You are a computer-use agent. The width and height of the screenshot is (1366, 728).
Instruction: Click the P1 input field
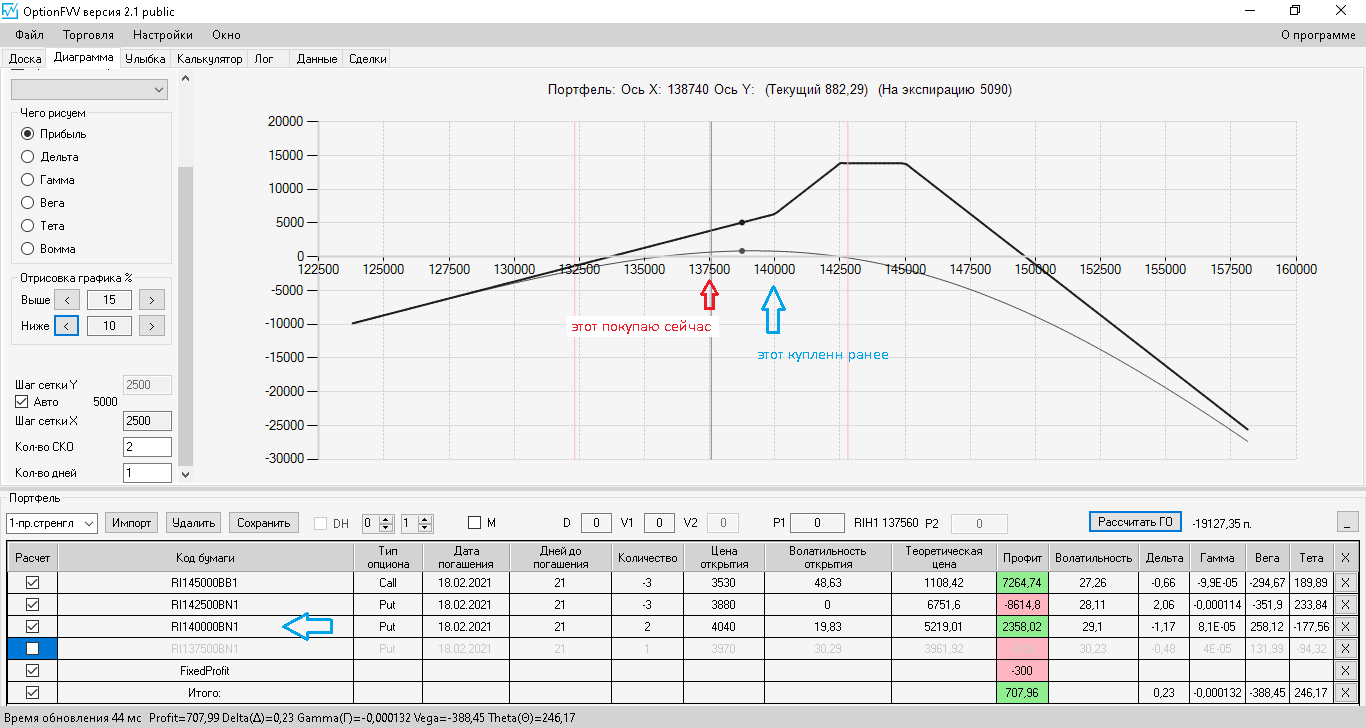tap(817, 522)
